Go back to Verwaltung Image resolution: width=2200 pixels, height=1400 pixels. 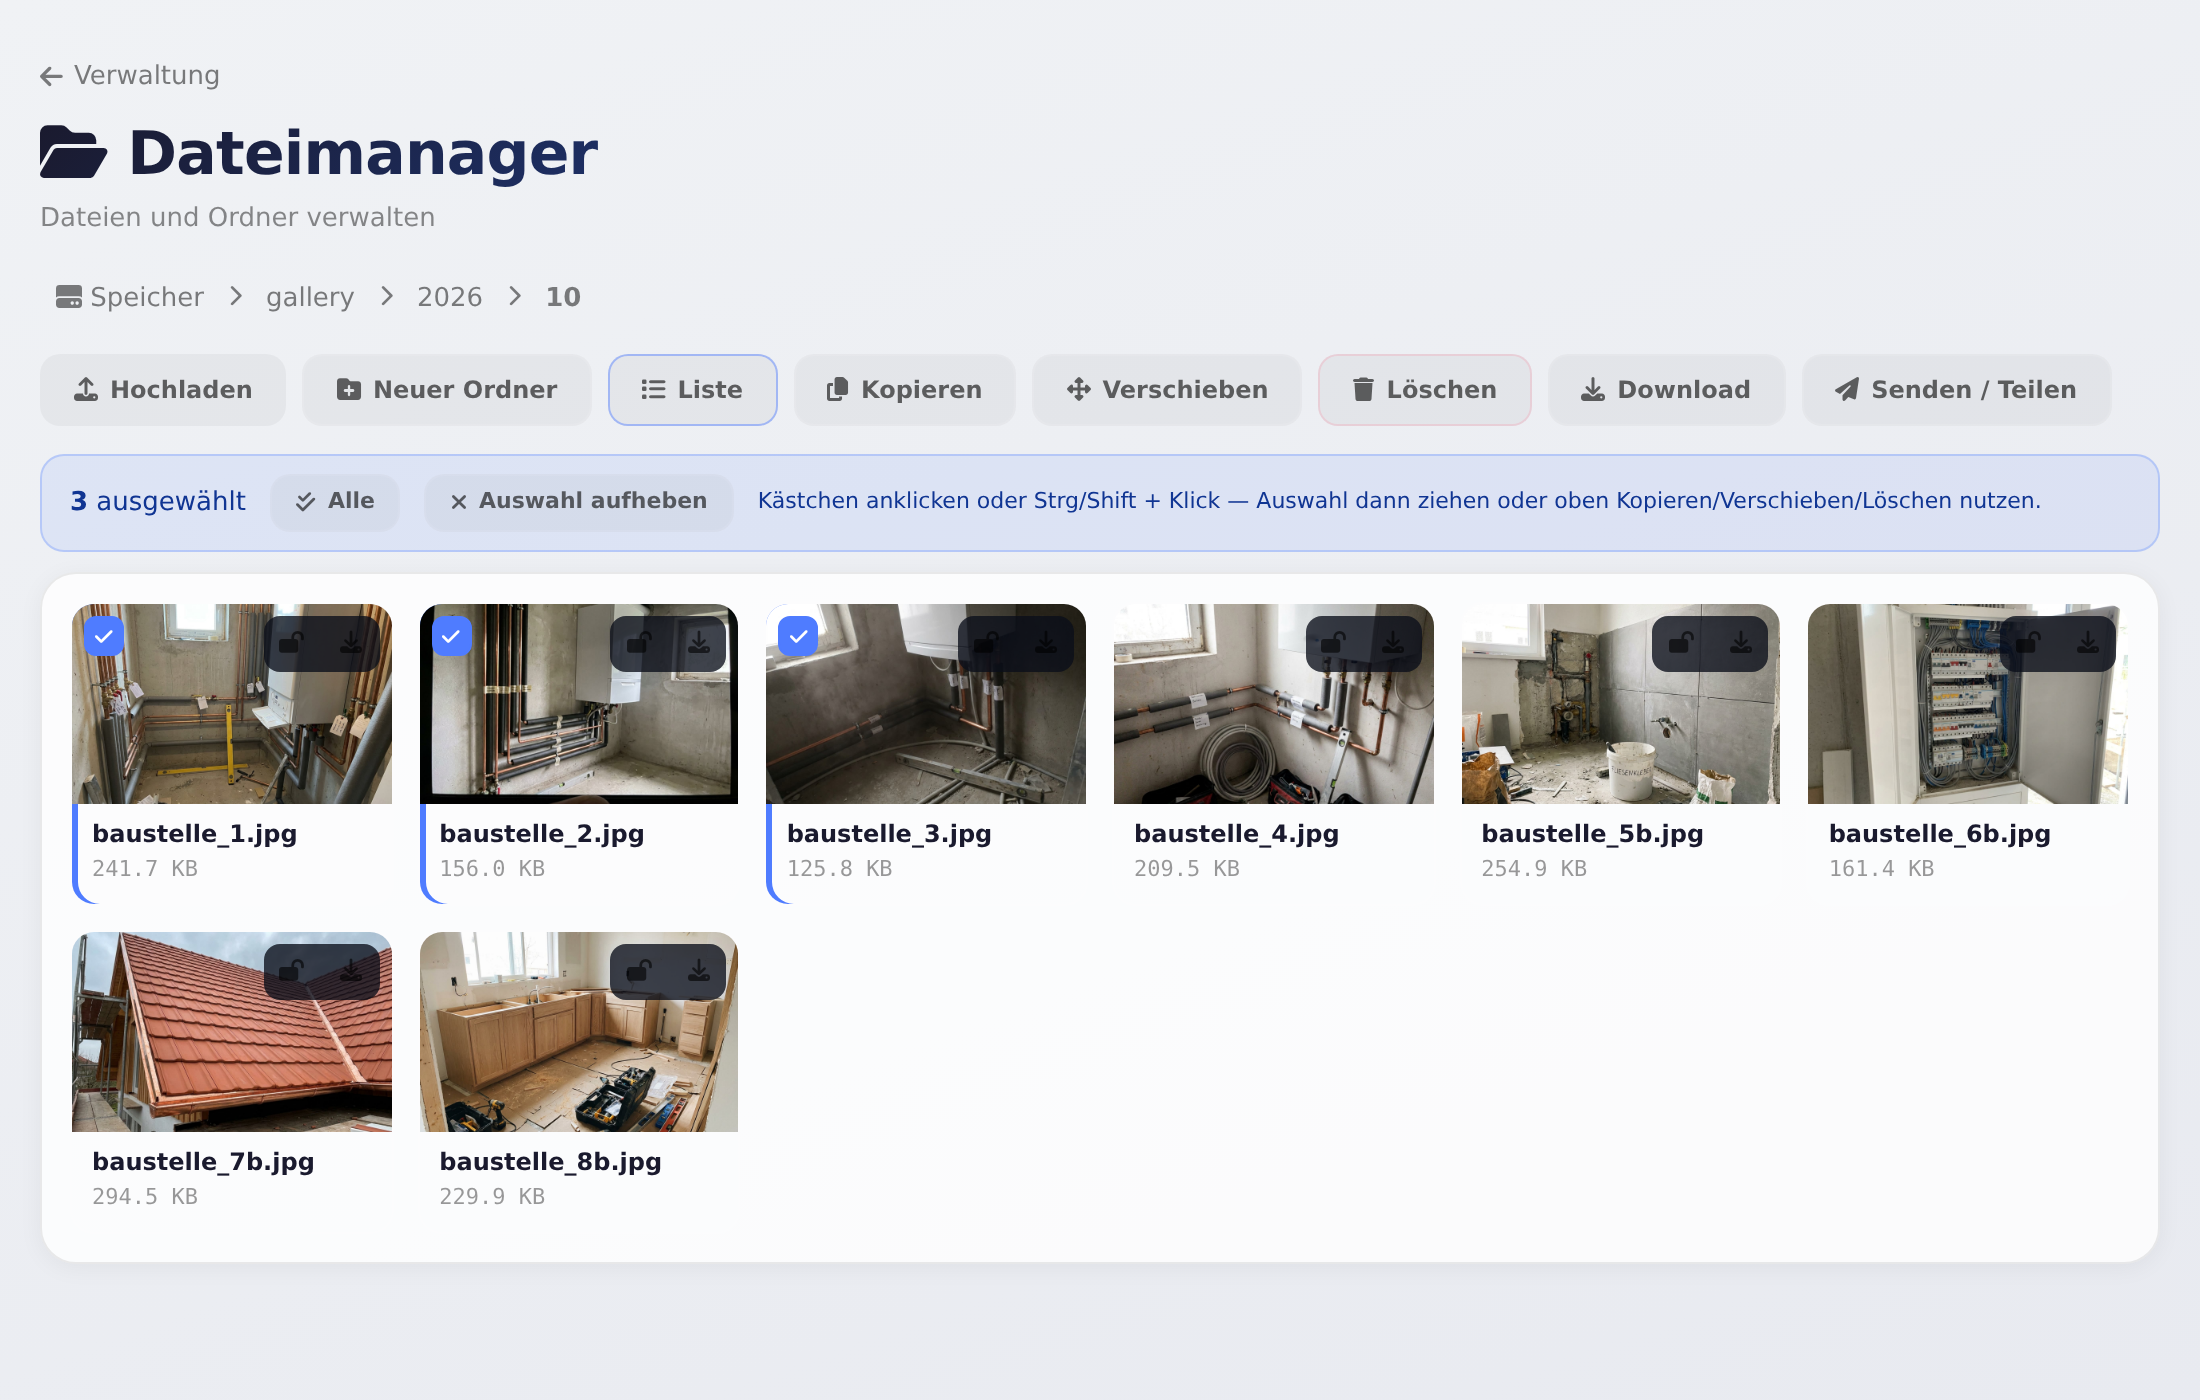click(130, 75)
